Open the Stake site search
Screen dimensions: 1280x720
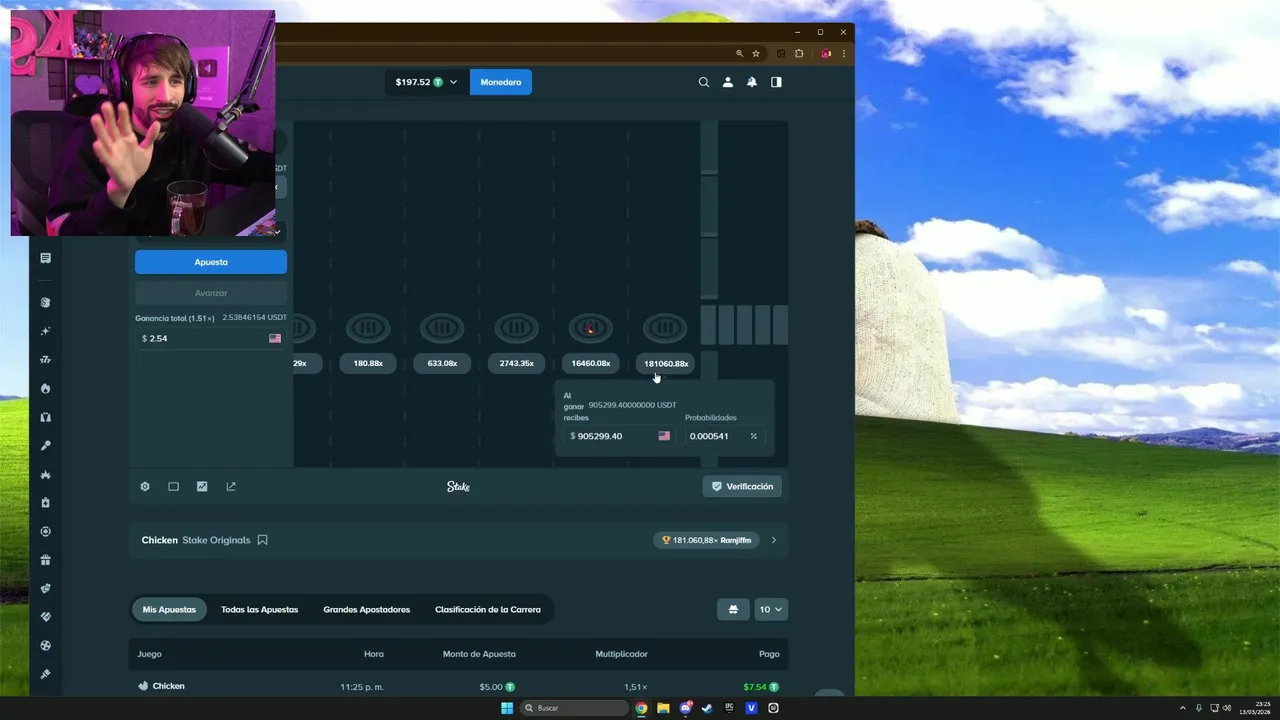pos(704,82)
